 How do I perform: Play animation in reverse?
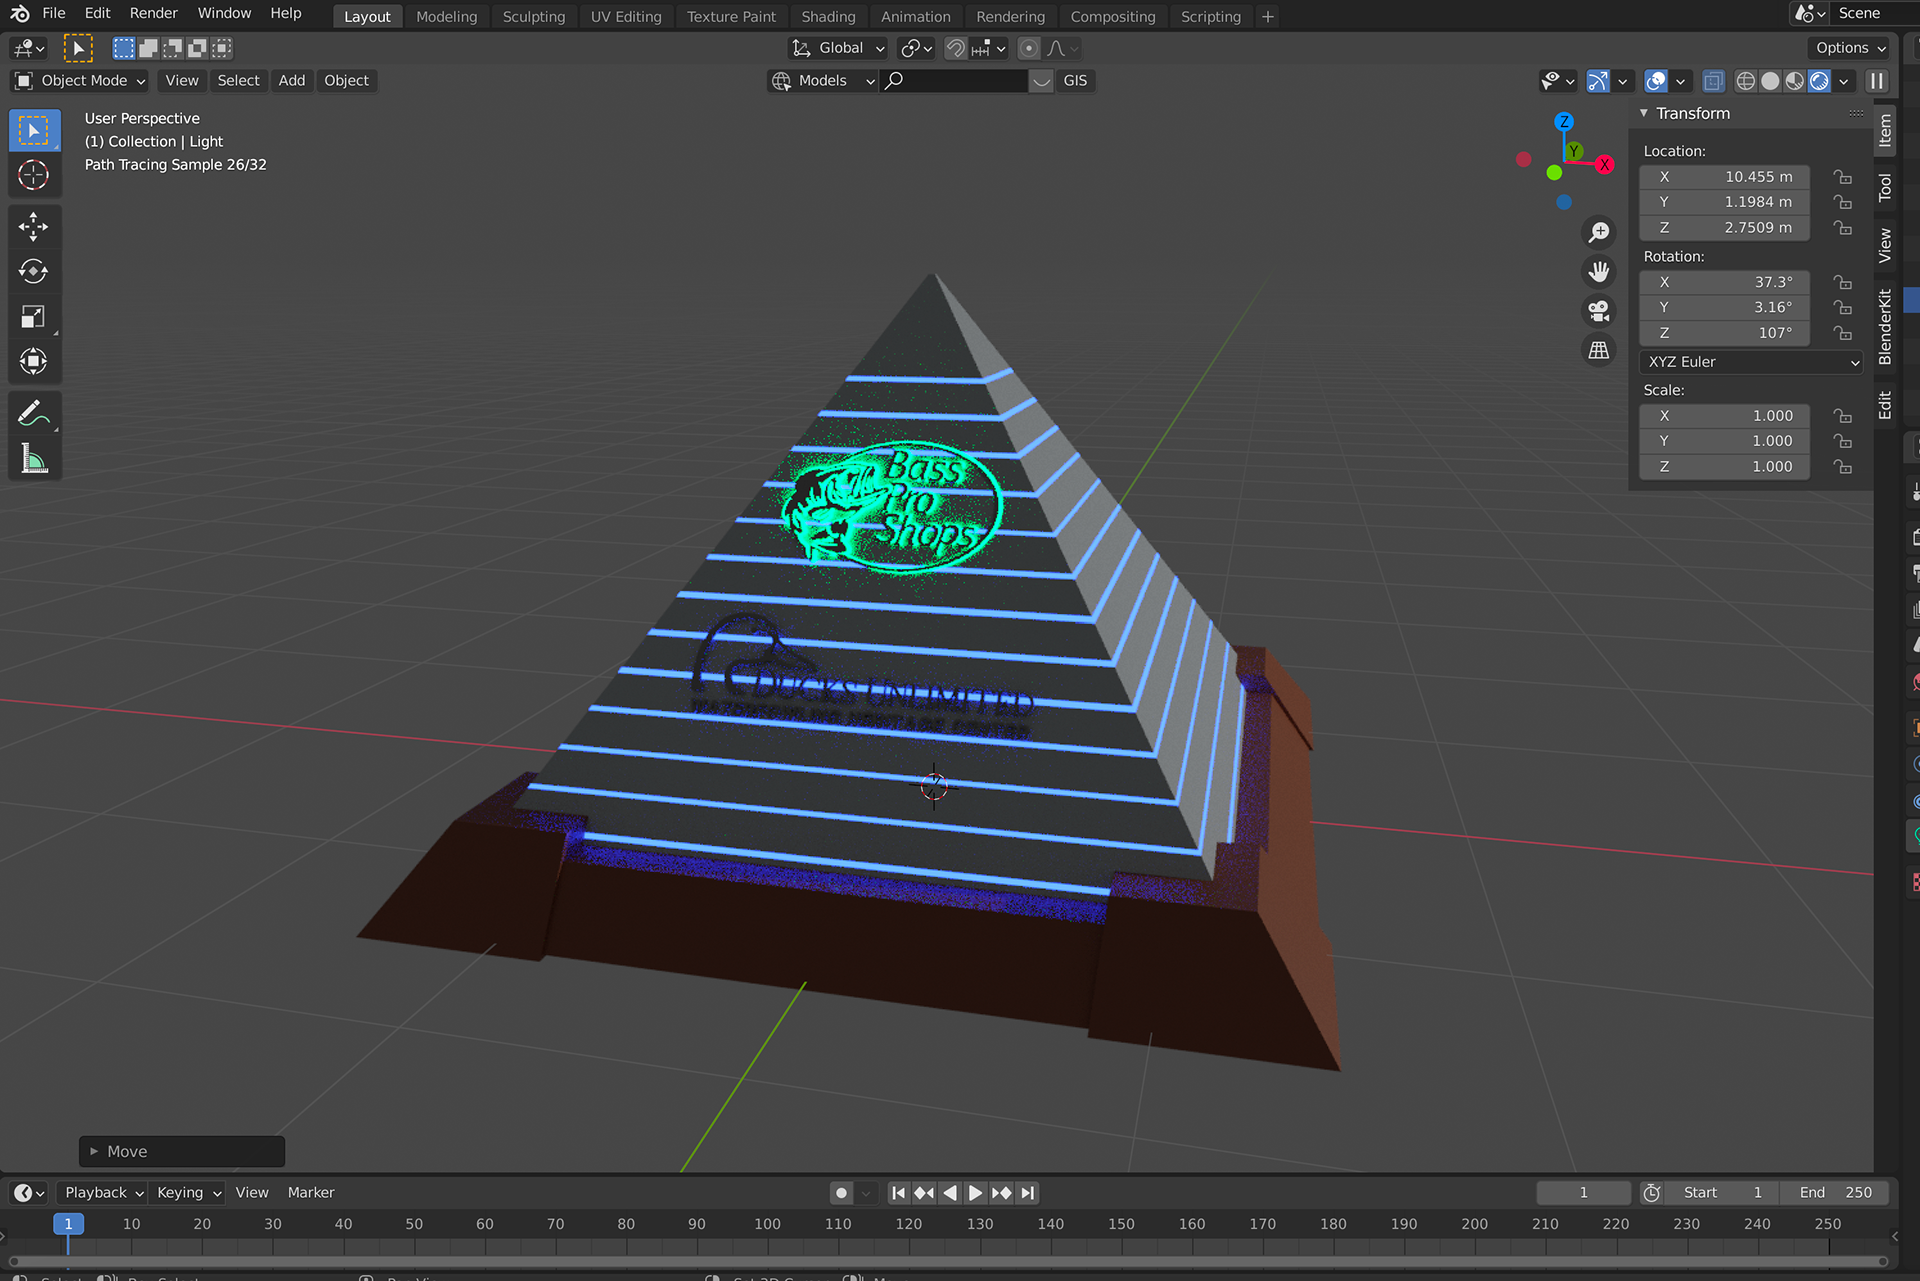click(950, 1193)
